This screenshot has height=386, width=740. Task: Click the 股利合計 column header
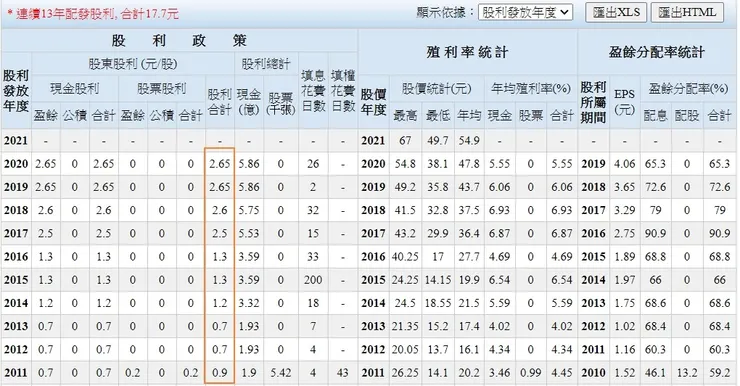pos(219,102)
